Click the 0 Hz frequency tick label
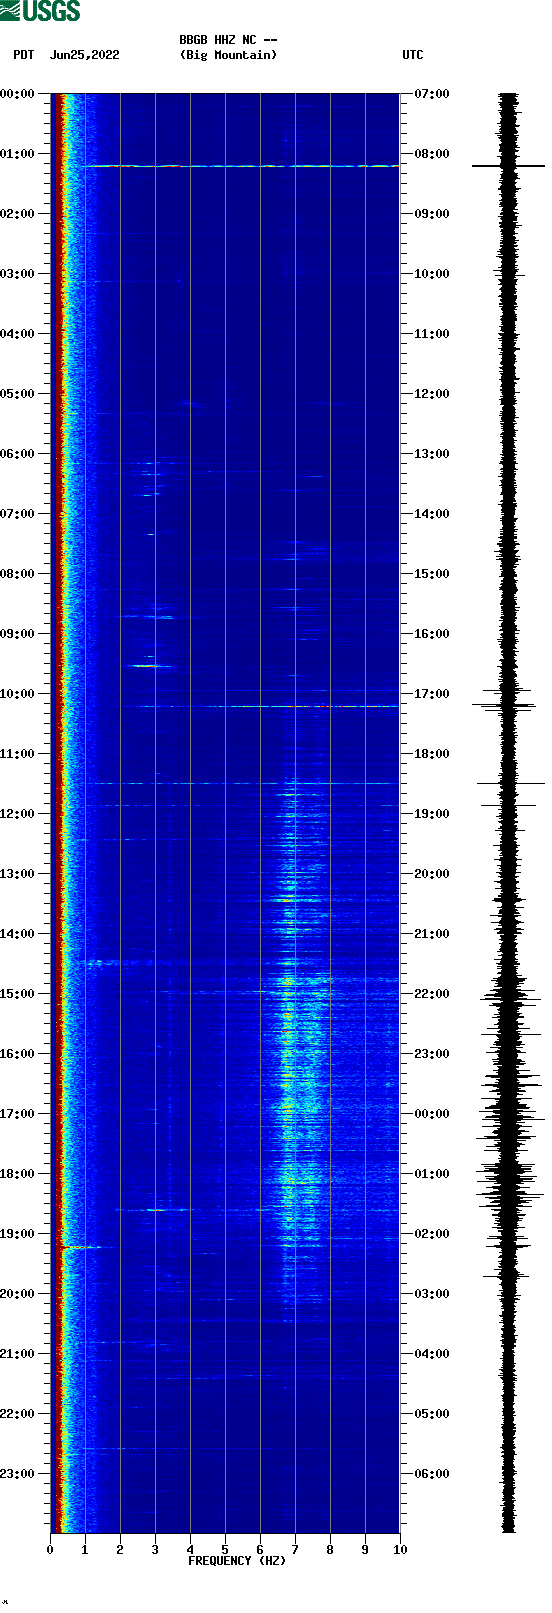Screen dimensions: 552x1613 coord(50,1550)
